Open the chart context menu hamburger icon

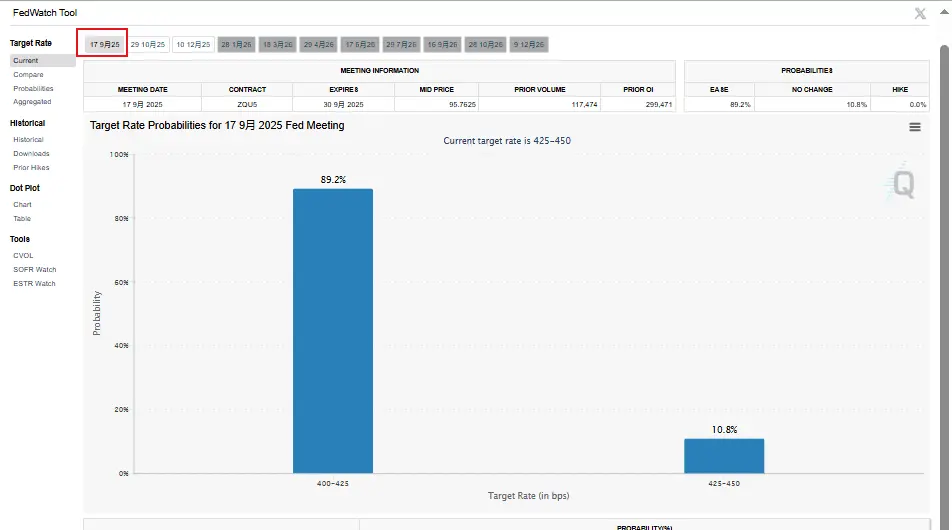pyautogui.click(x=914, y=127)
